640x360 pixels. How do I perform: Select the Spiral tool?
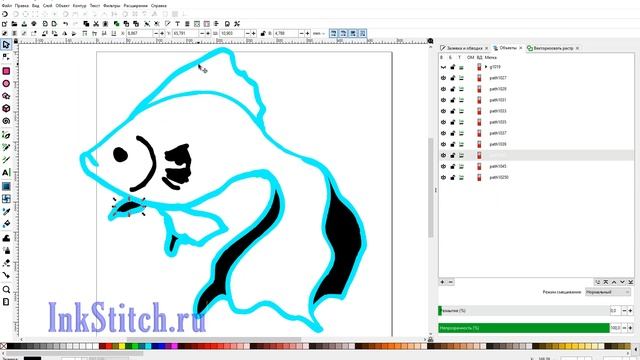click(6, 121)
